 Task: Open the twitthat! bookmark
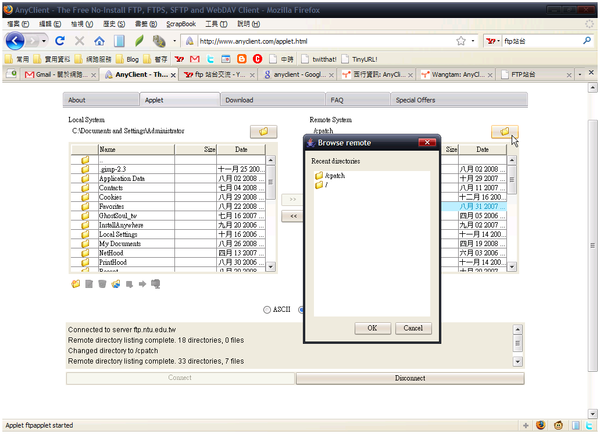(x=319, y=59)
